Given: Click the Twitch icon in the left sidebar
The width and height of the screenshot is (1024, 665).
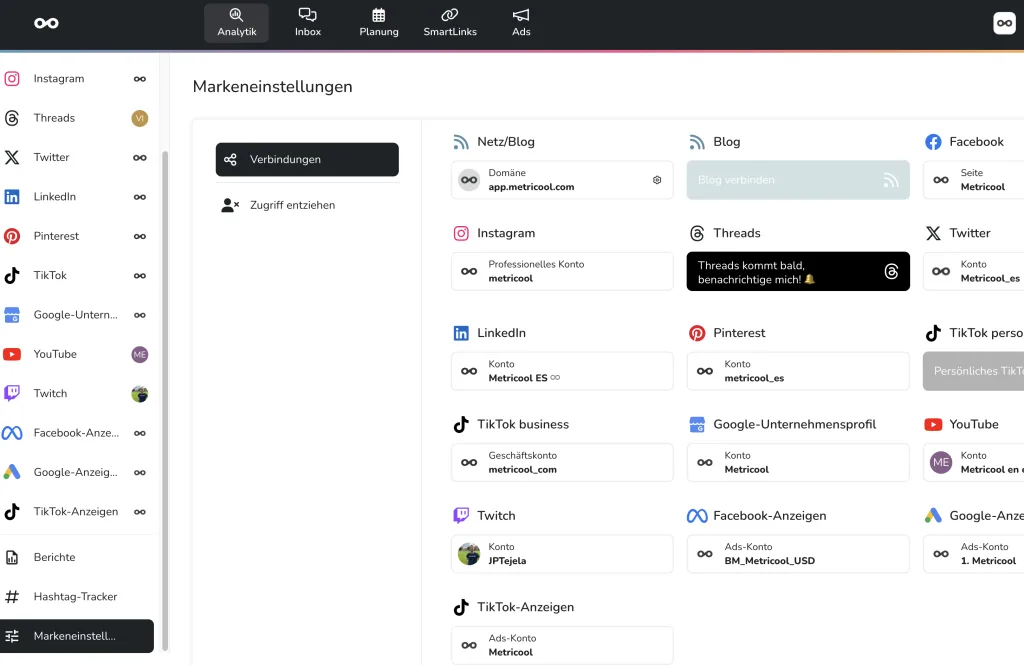Looking at the screenshot, I should pyautogui.click(x=12, y=394).
